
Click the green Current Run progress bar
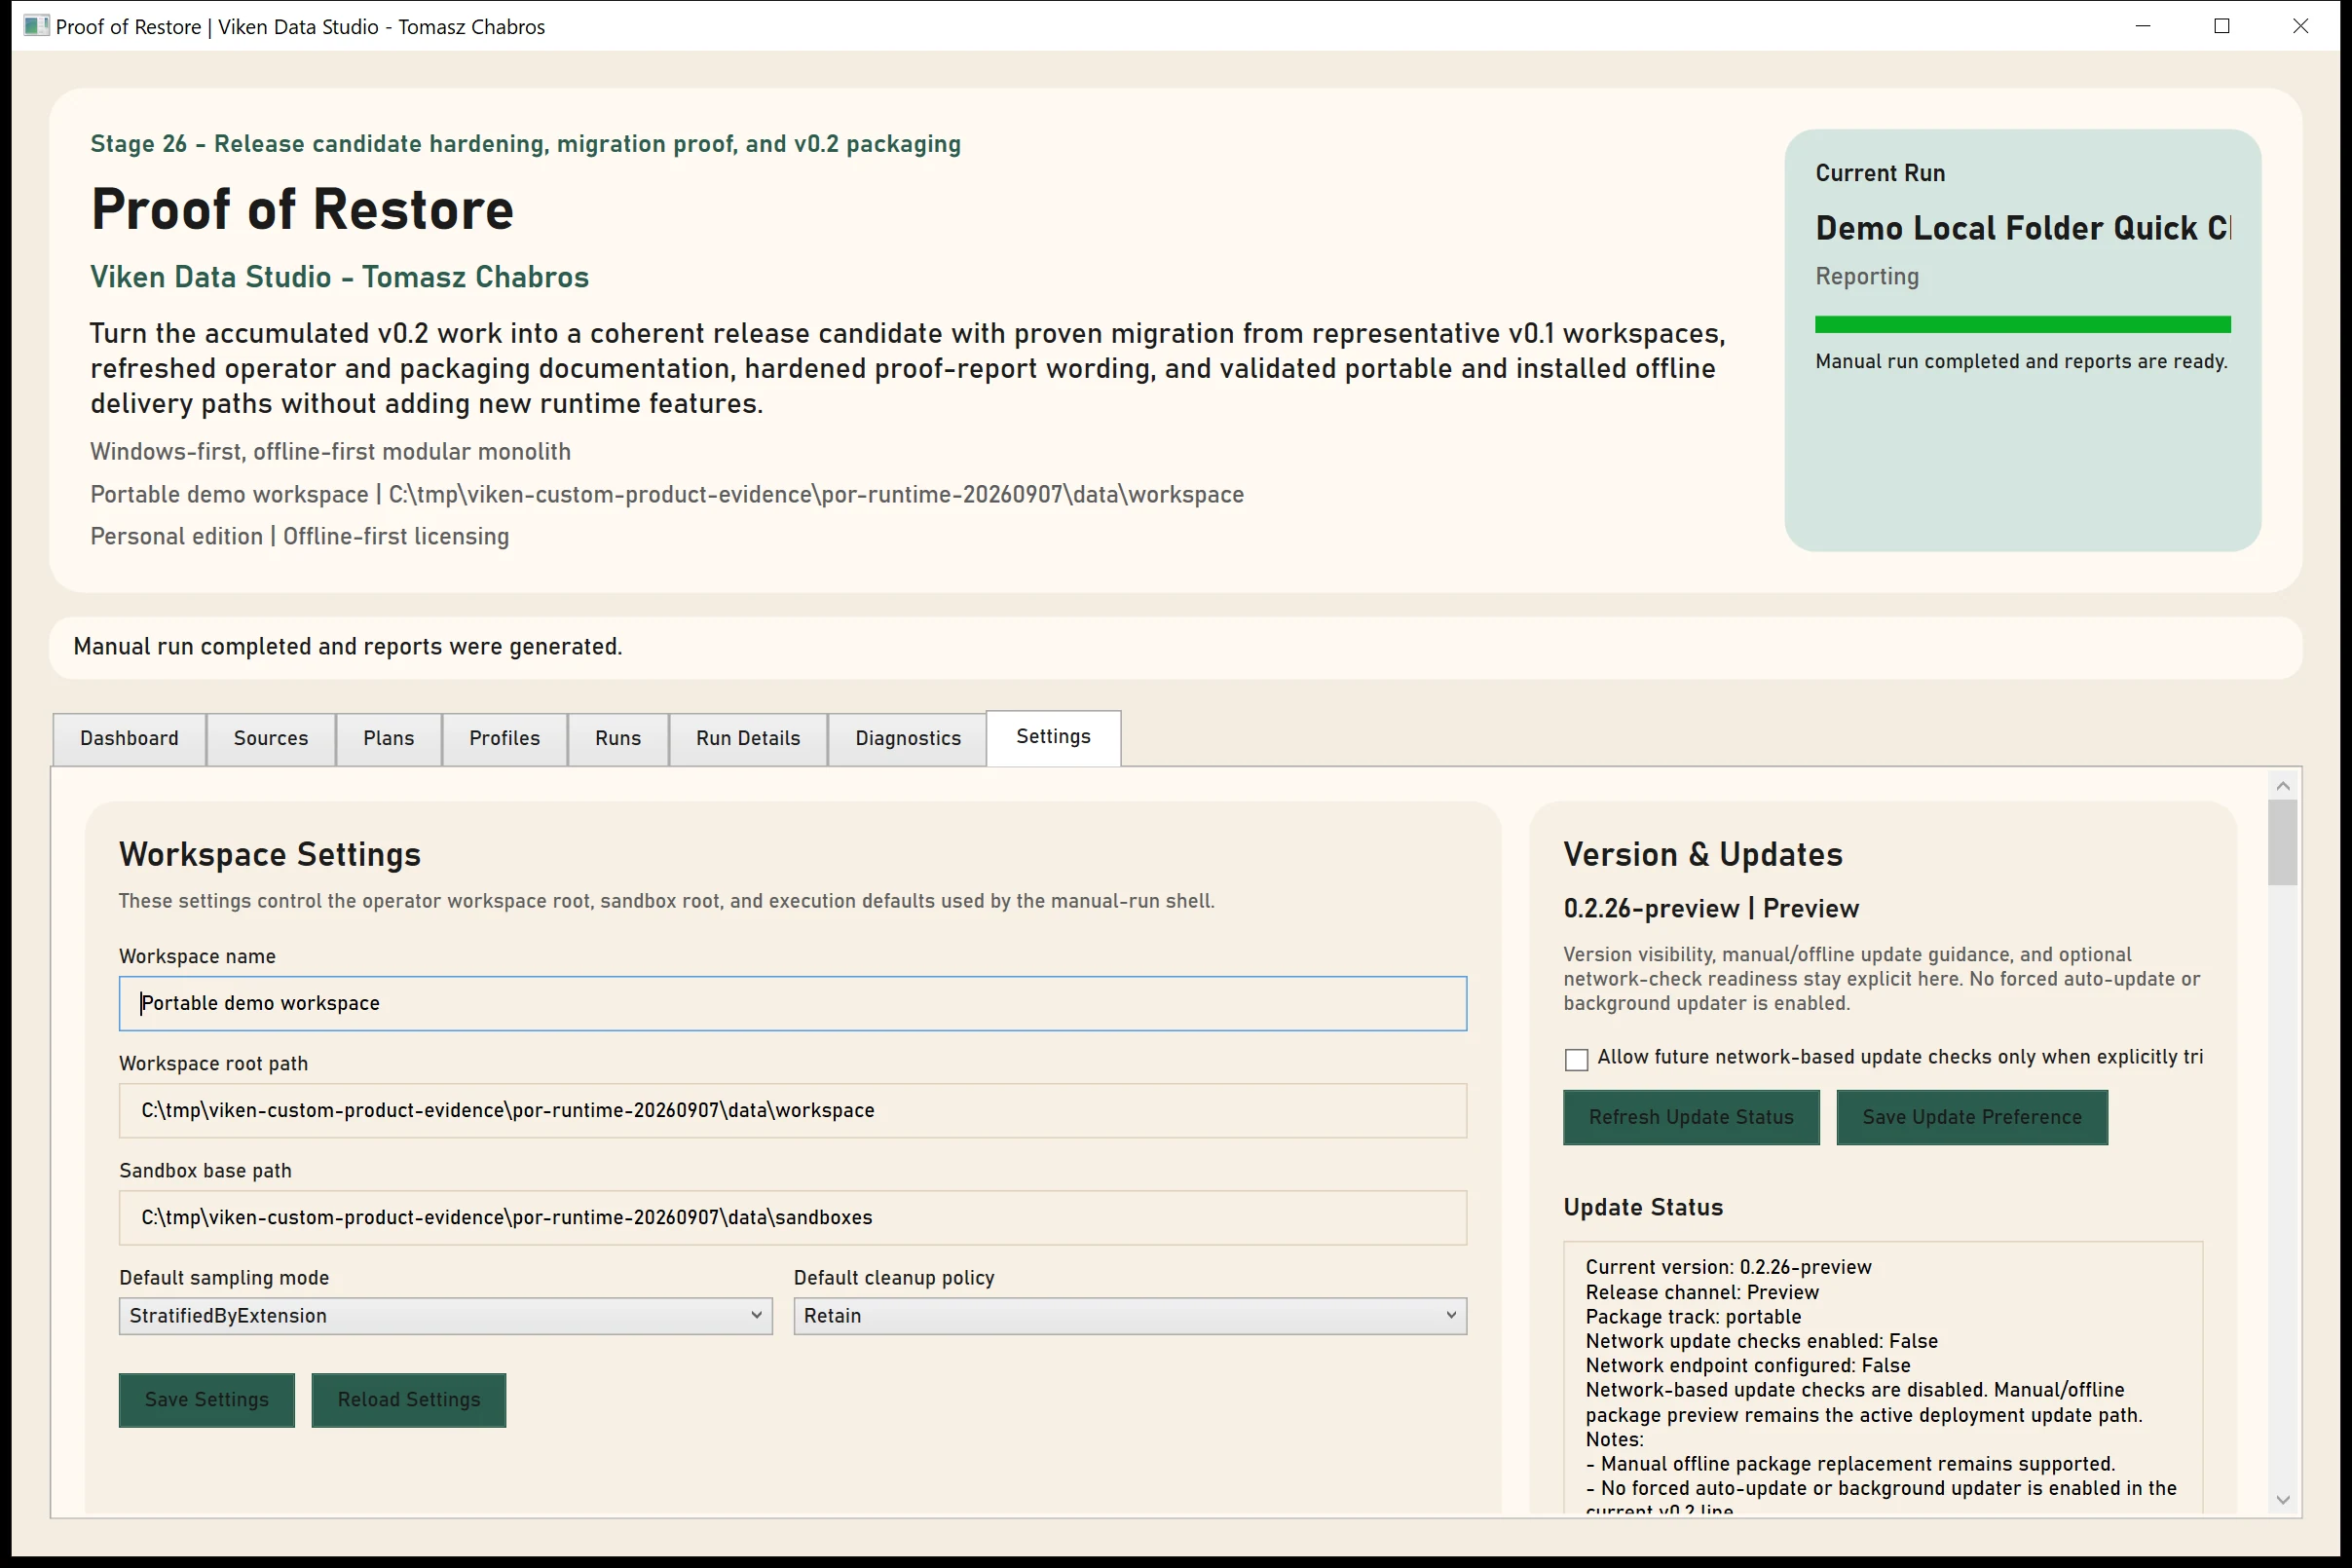coord(2023,324)
